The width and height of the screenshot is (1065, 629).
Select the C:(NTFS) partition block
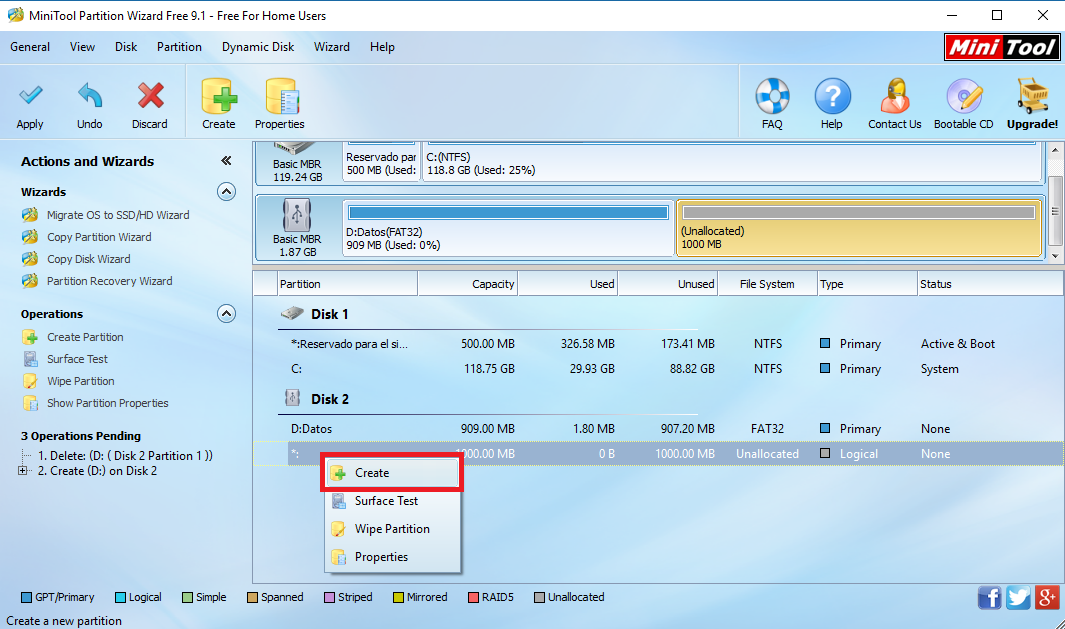(x=733, y=162)
